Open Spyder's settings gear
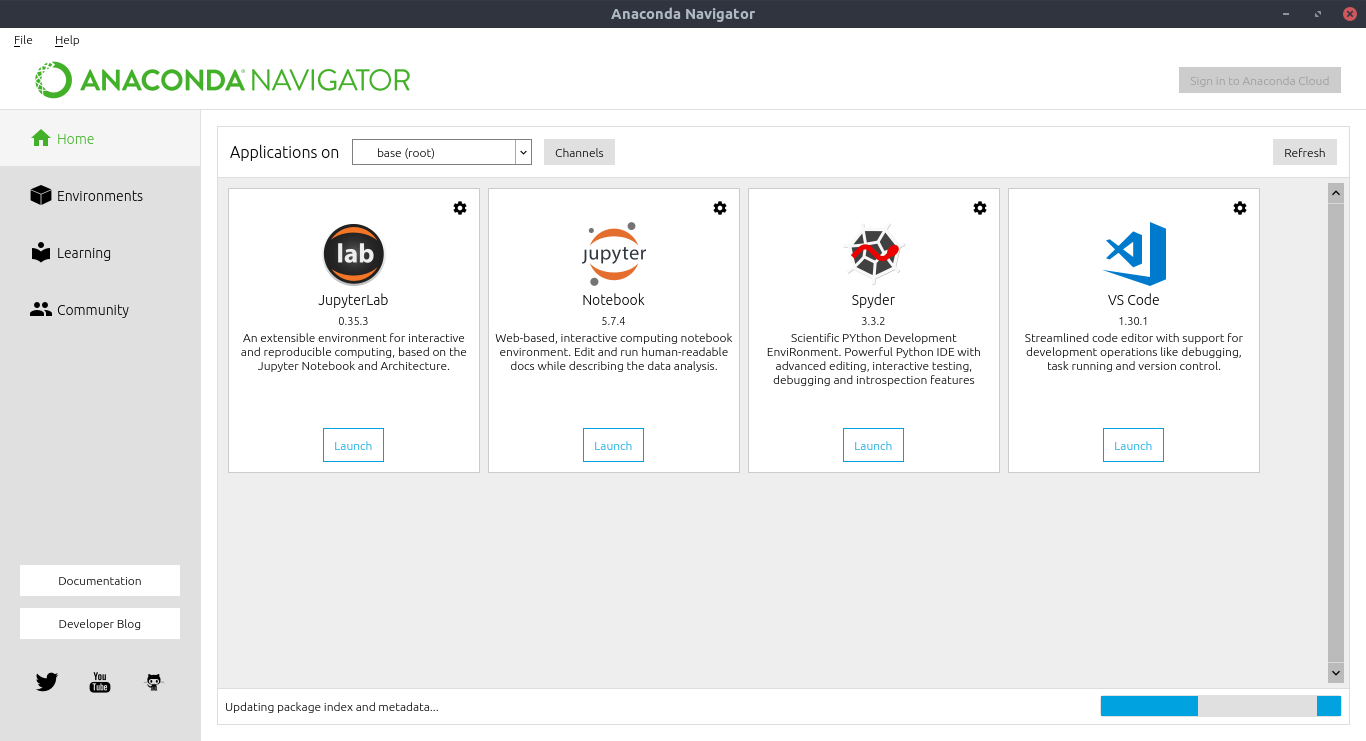 tap(980, 208)
